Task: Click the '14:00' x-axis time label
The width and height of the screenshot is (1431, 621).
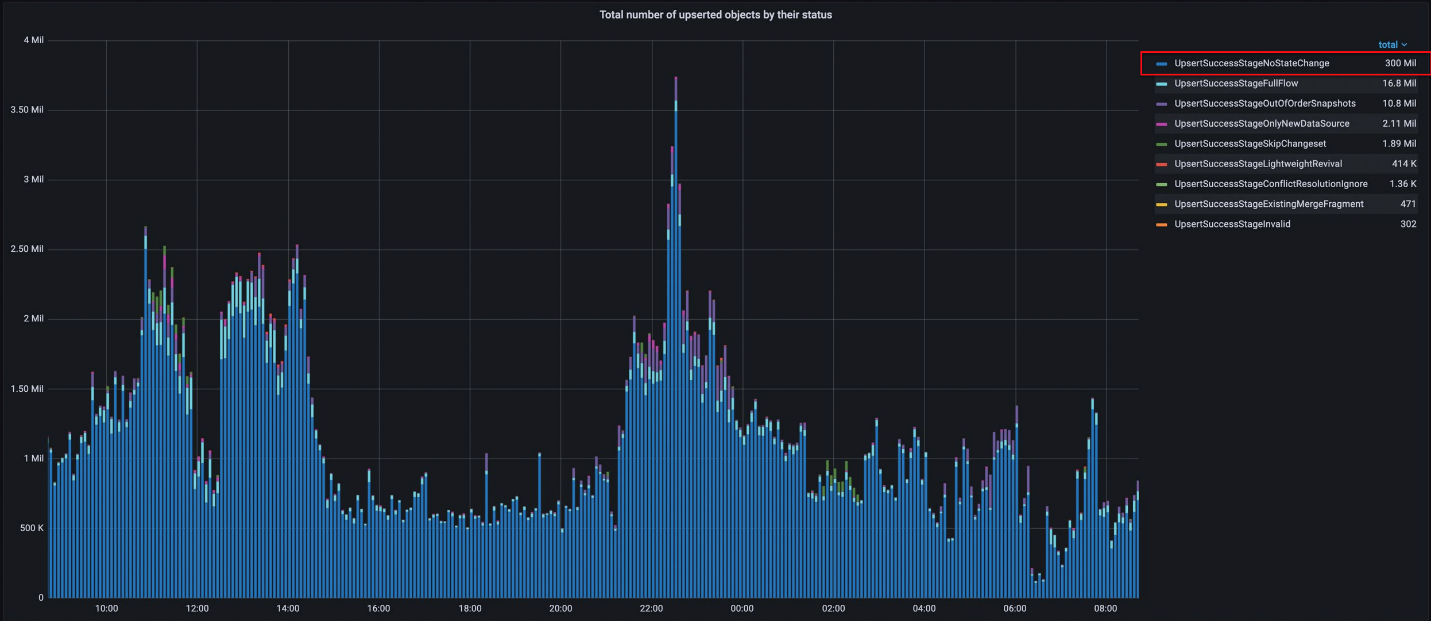Action: 288,608
